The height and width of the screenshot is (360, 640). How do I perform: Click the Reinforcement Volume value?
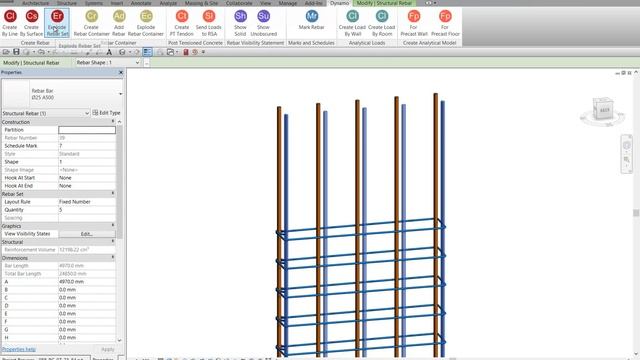pos(87,250)
